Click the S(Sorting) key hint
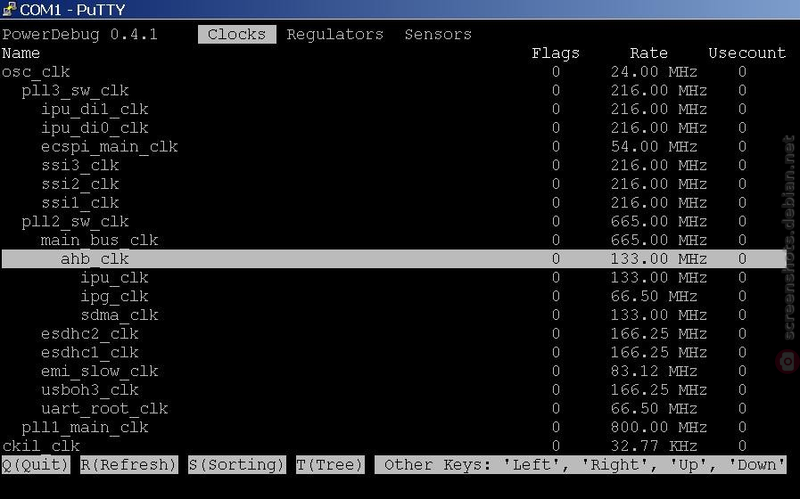This screenshot has height=499, width=800. pos(237,465)
